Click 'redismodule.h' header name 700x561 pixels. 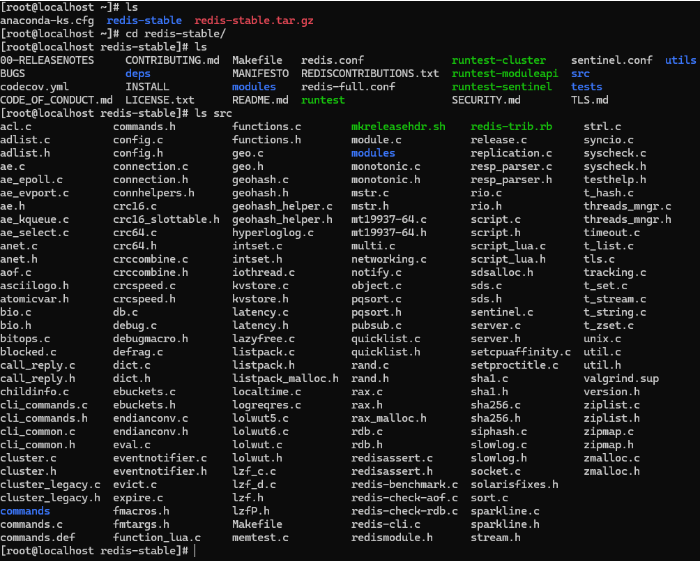pyautogui.click(x=392, y=538)
